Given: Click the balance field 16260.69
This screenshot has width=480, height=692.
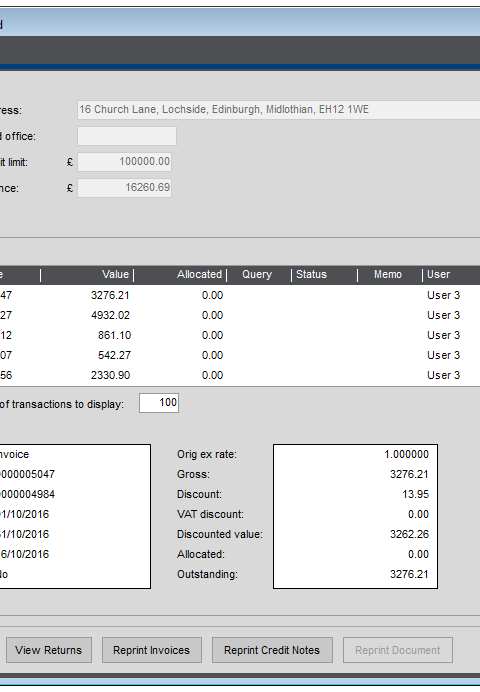Looking at the screenshot, I should point(124,188).
